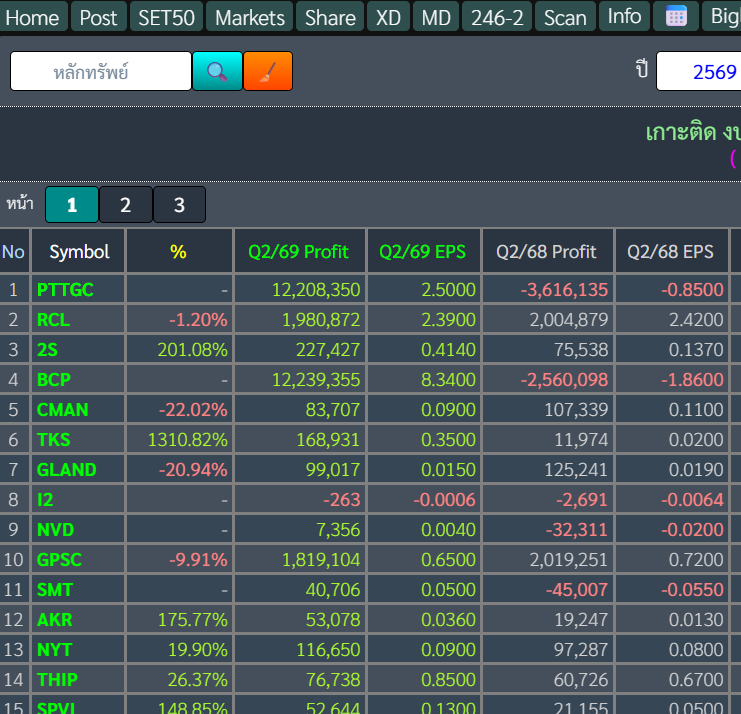
Task: Click the -22.02% value for CMAN
Action: pos(193,410)
